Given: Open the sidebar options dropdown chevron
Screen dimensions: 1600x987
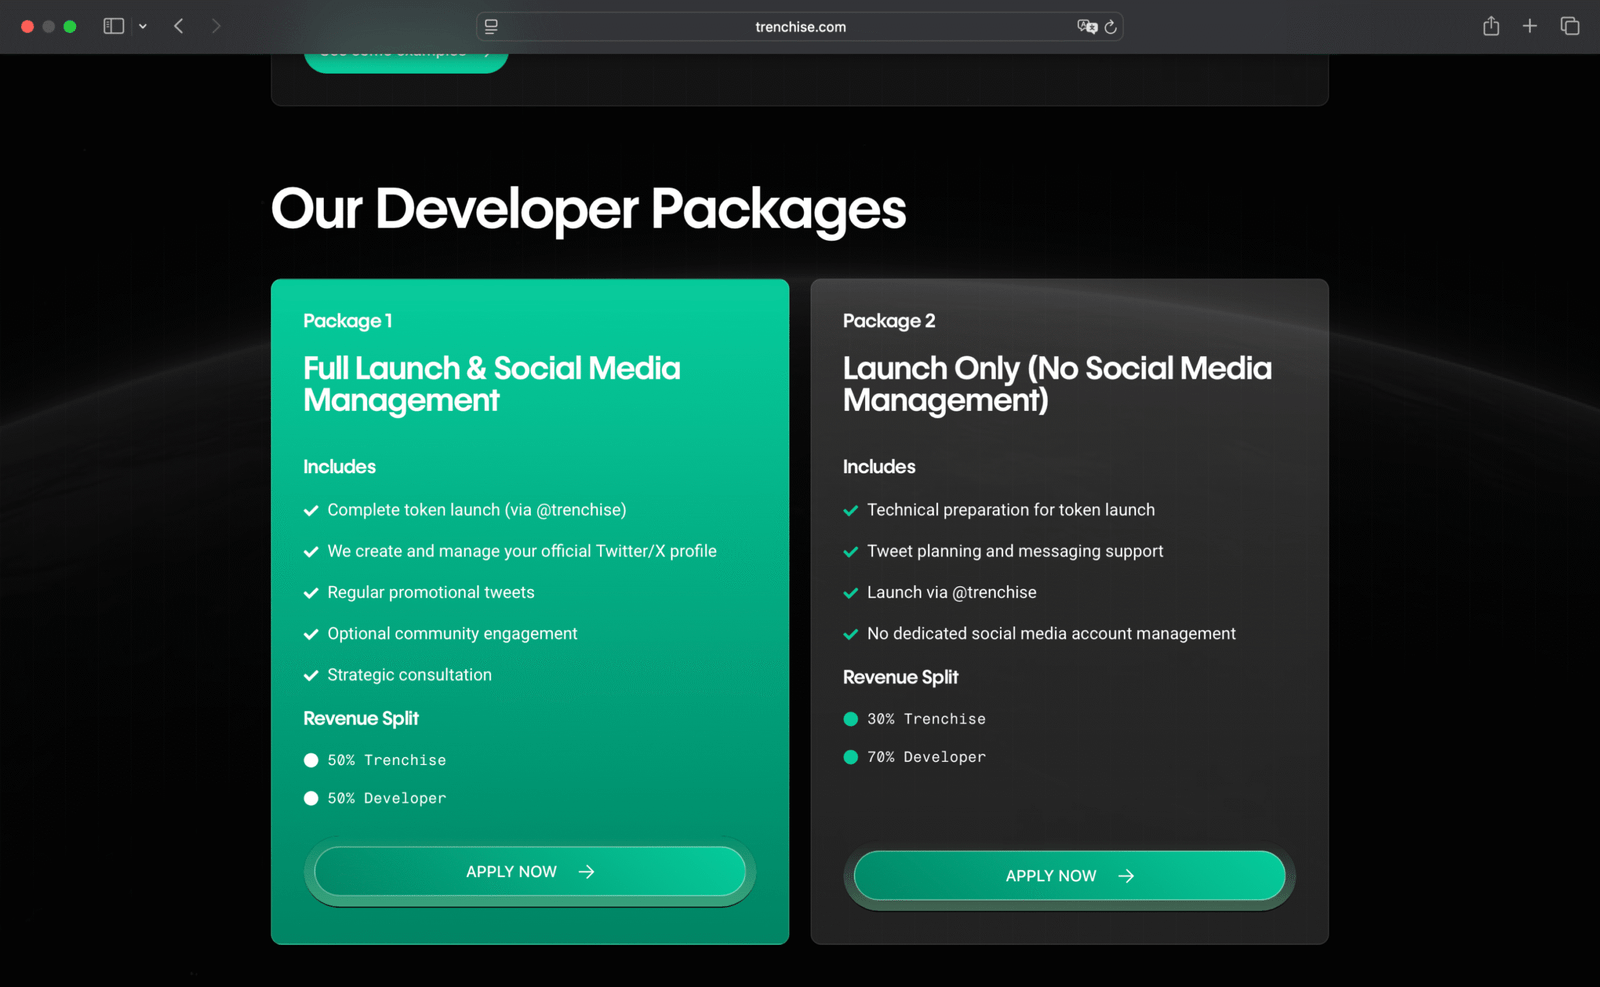Looking at the screenshot, I should coord(143,27).
